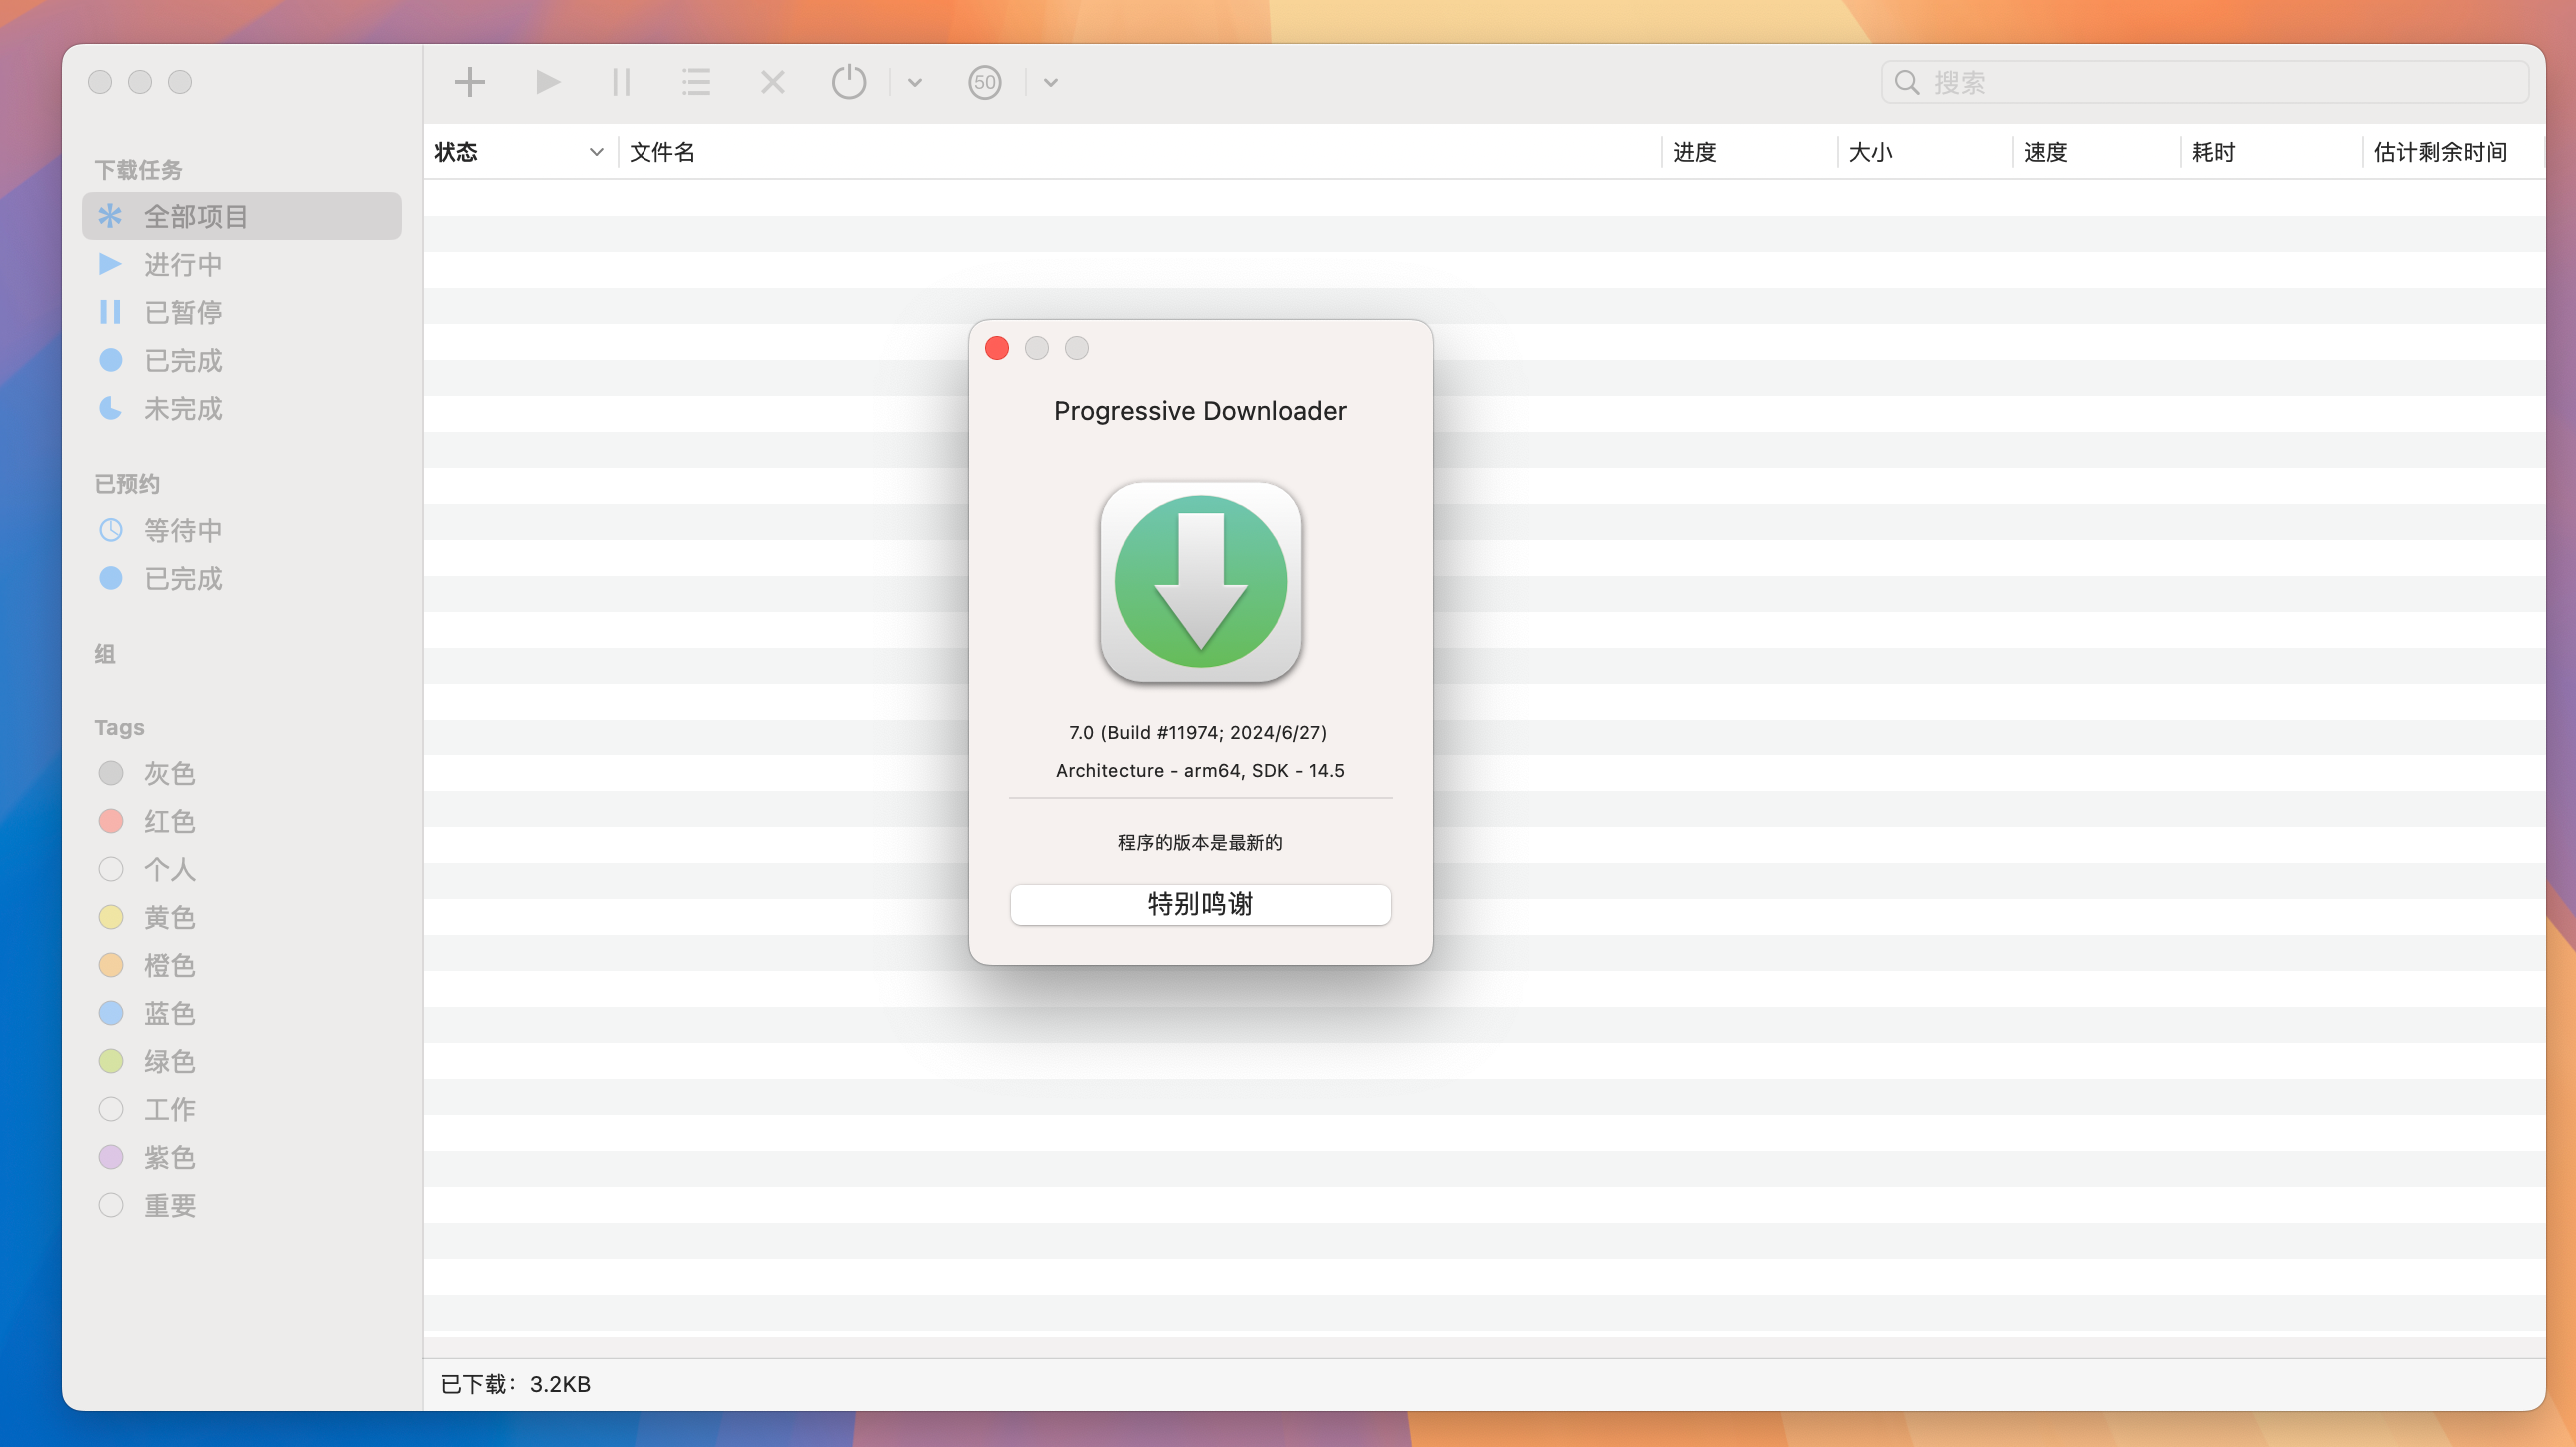Focus the 搜索 search field
This screenshot has height=1447, width=2576.
(x=2204, y=82)
